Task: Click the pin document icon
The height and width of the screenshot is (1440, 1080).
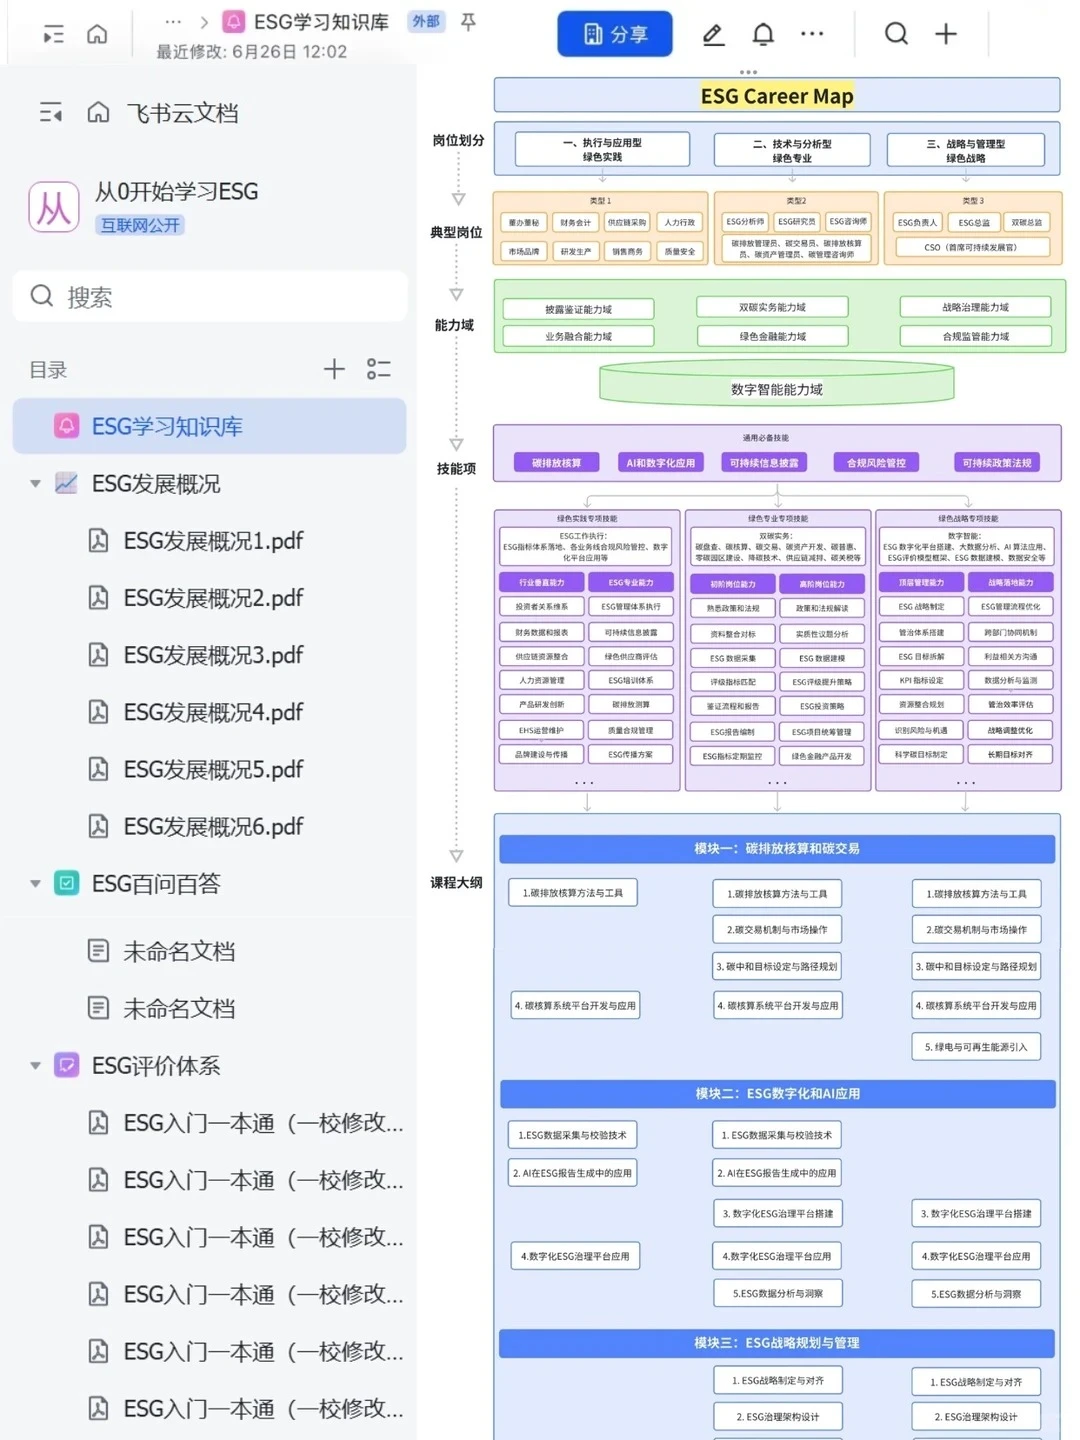Action: point(468,22)
